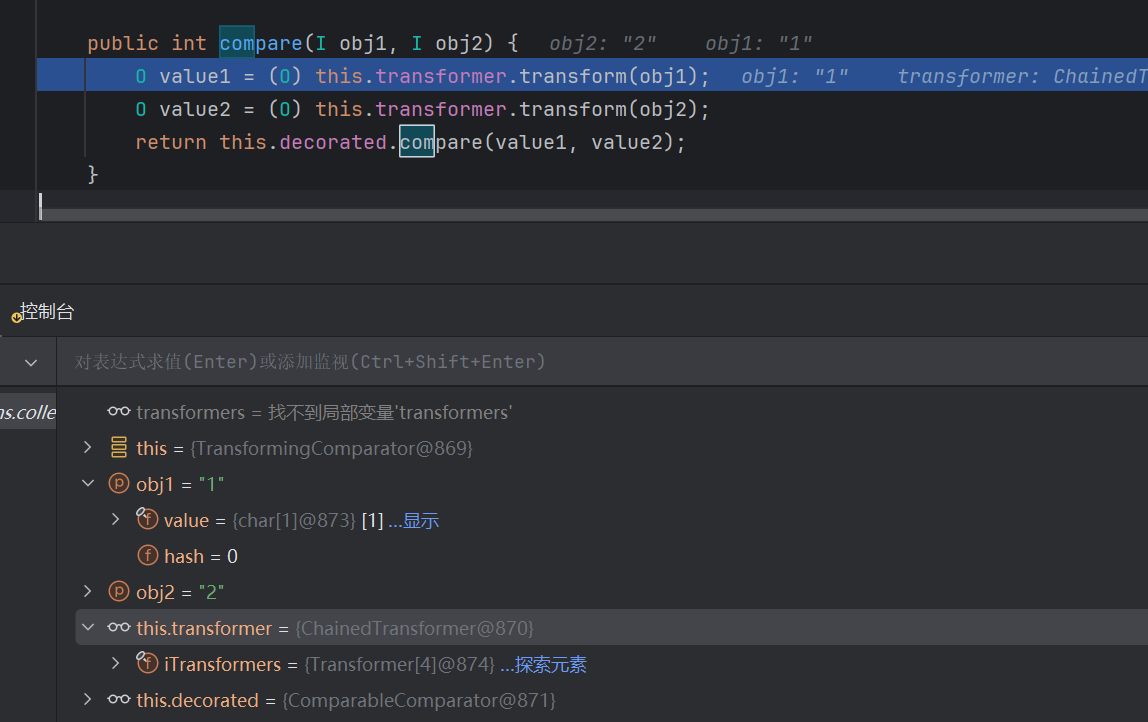The image size is (1148, 722).
Task: Expand the this.decorated ComparableComparator node
Action: pyautogui.click(x=88, y=700)
